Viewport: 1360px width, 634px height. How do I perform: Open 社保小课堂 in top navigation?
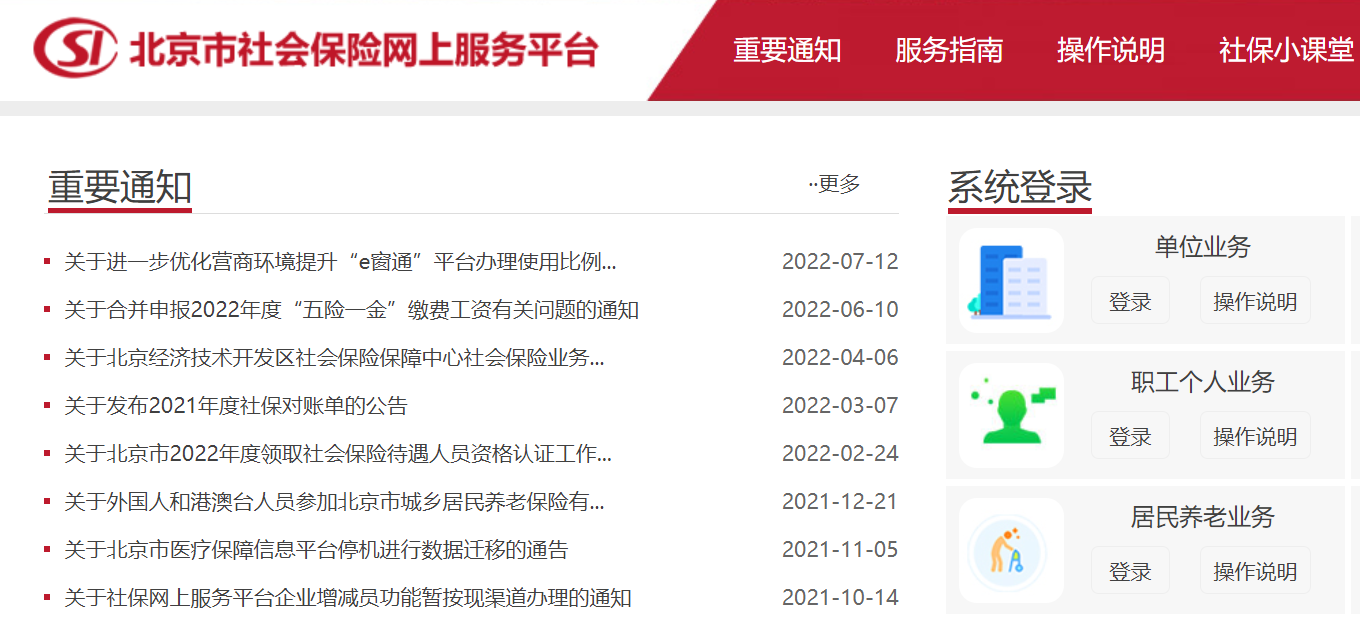[x=1286, y=50]
